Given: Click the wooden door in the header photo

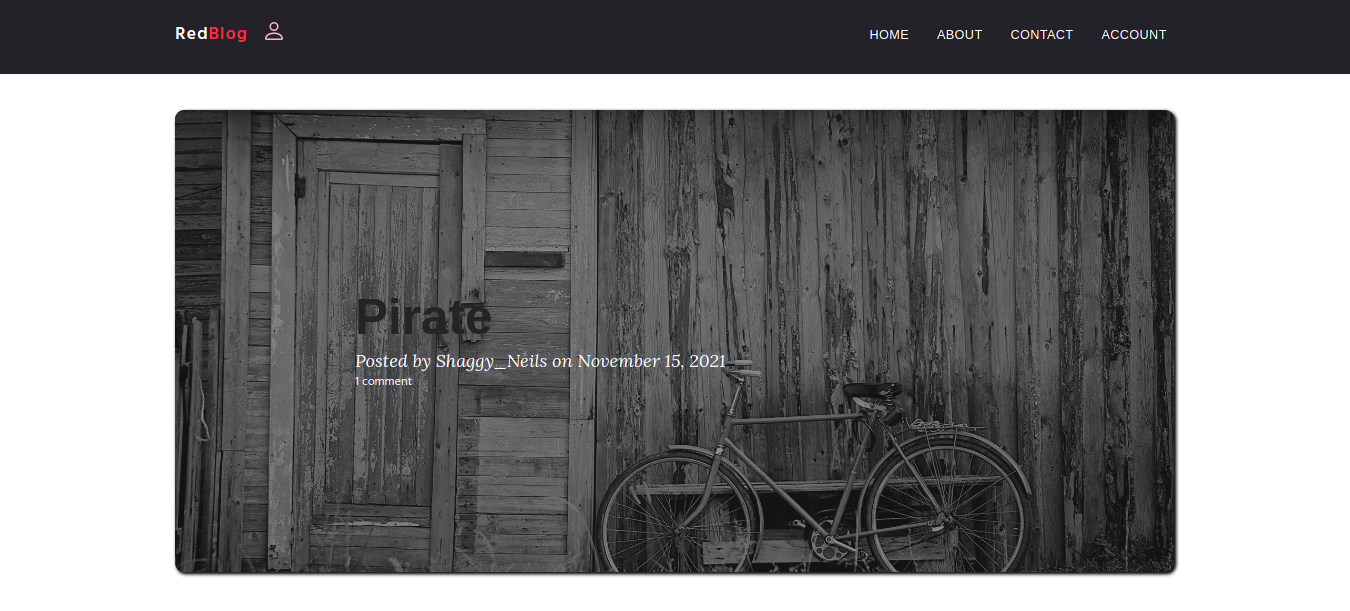Looking at the screenshot, I should [383, 340].
